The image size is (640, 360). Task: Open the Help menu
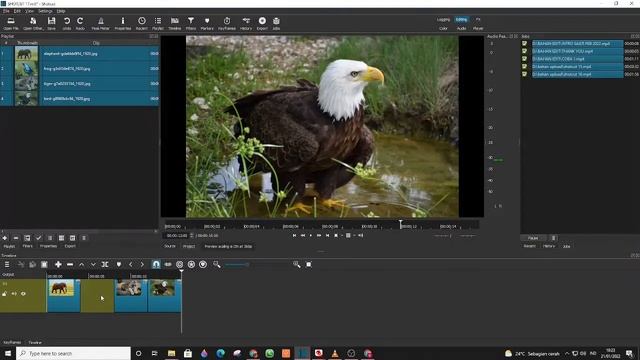point(61,11)
